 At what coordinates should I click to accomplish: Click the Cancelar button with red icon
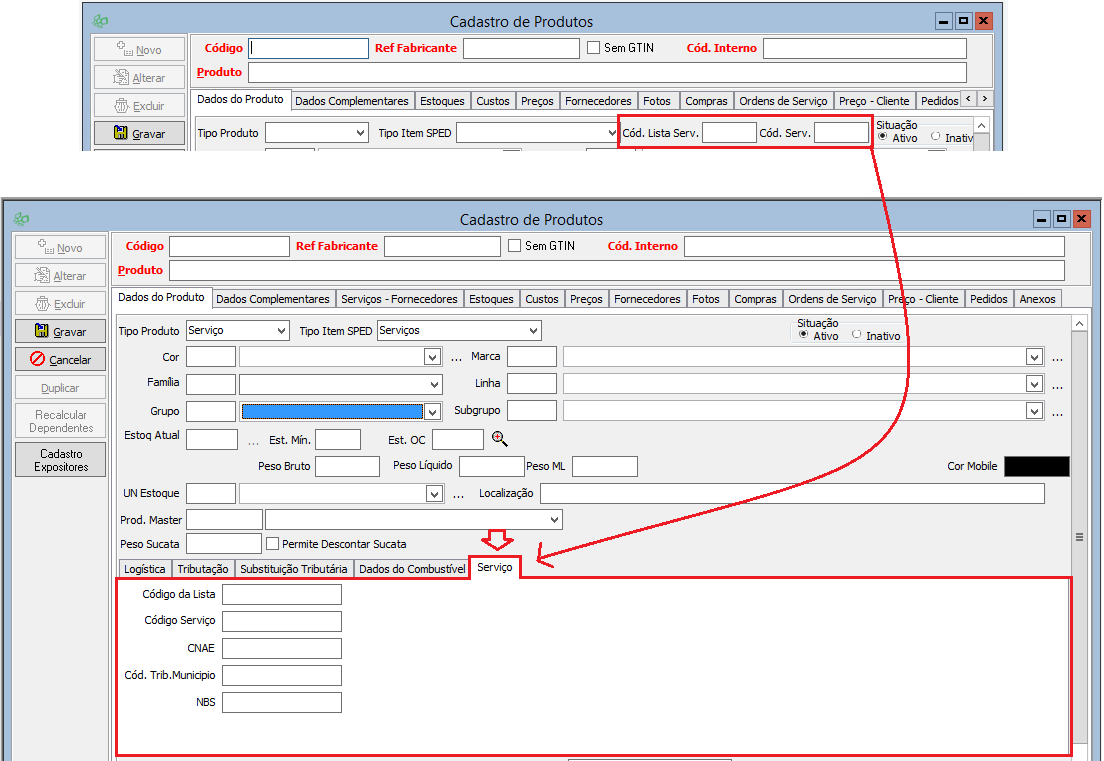(x=61, y=359)
